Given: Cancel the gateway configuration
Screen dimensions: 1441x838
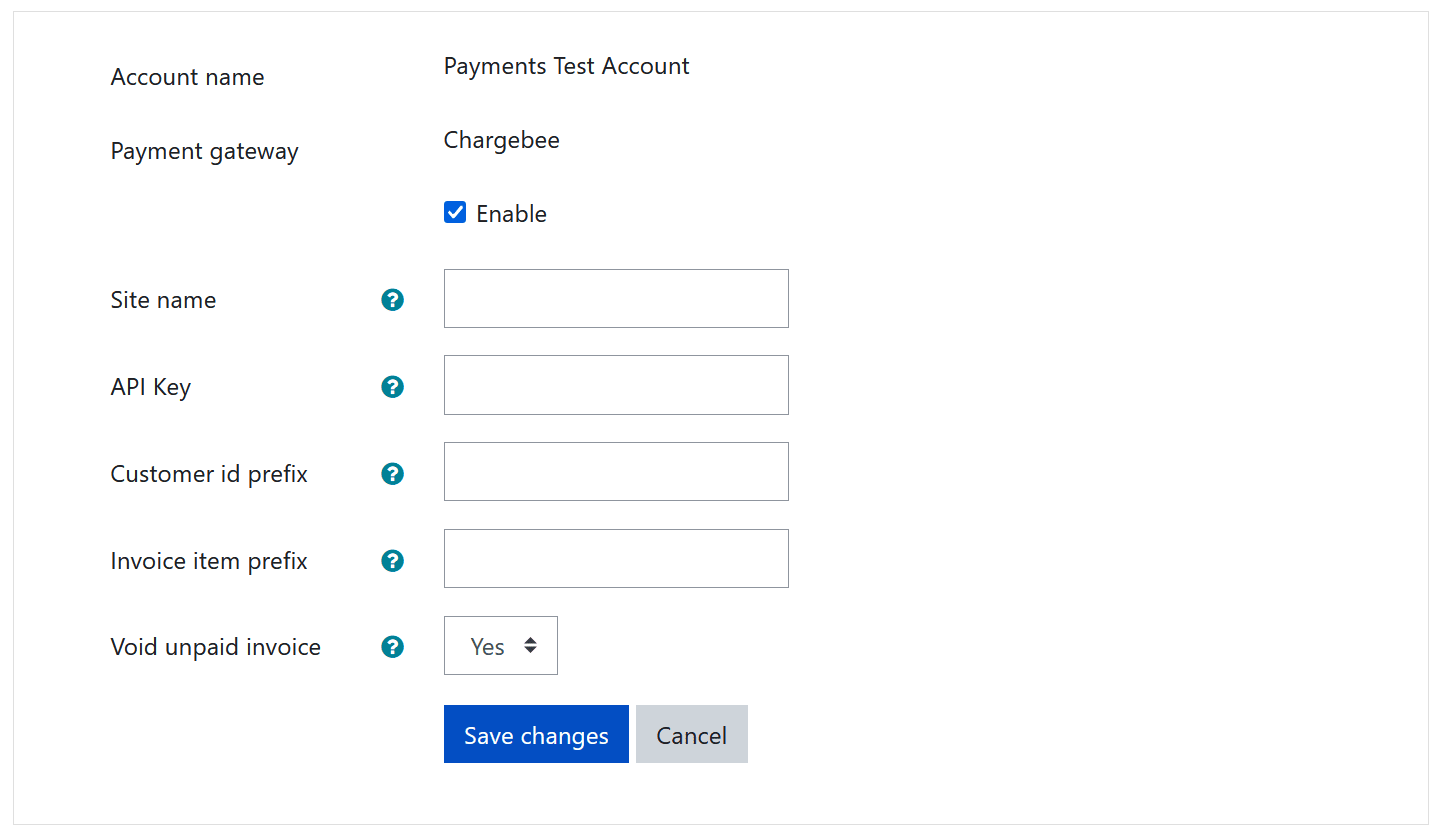Looking at the screenshot, I should [x=692, y=734].
